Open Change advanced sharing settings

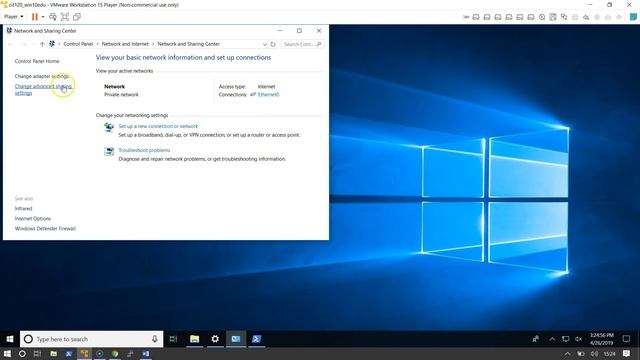coord(43,89)
